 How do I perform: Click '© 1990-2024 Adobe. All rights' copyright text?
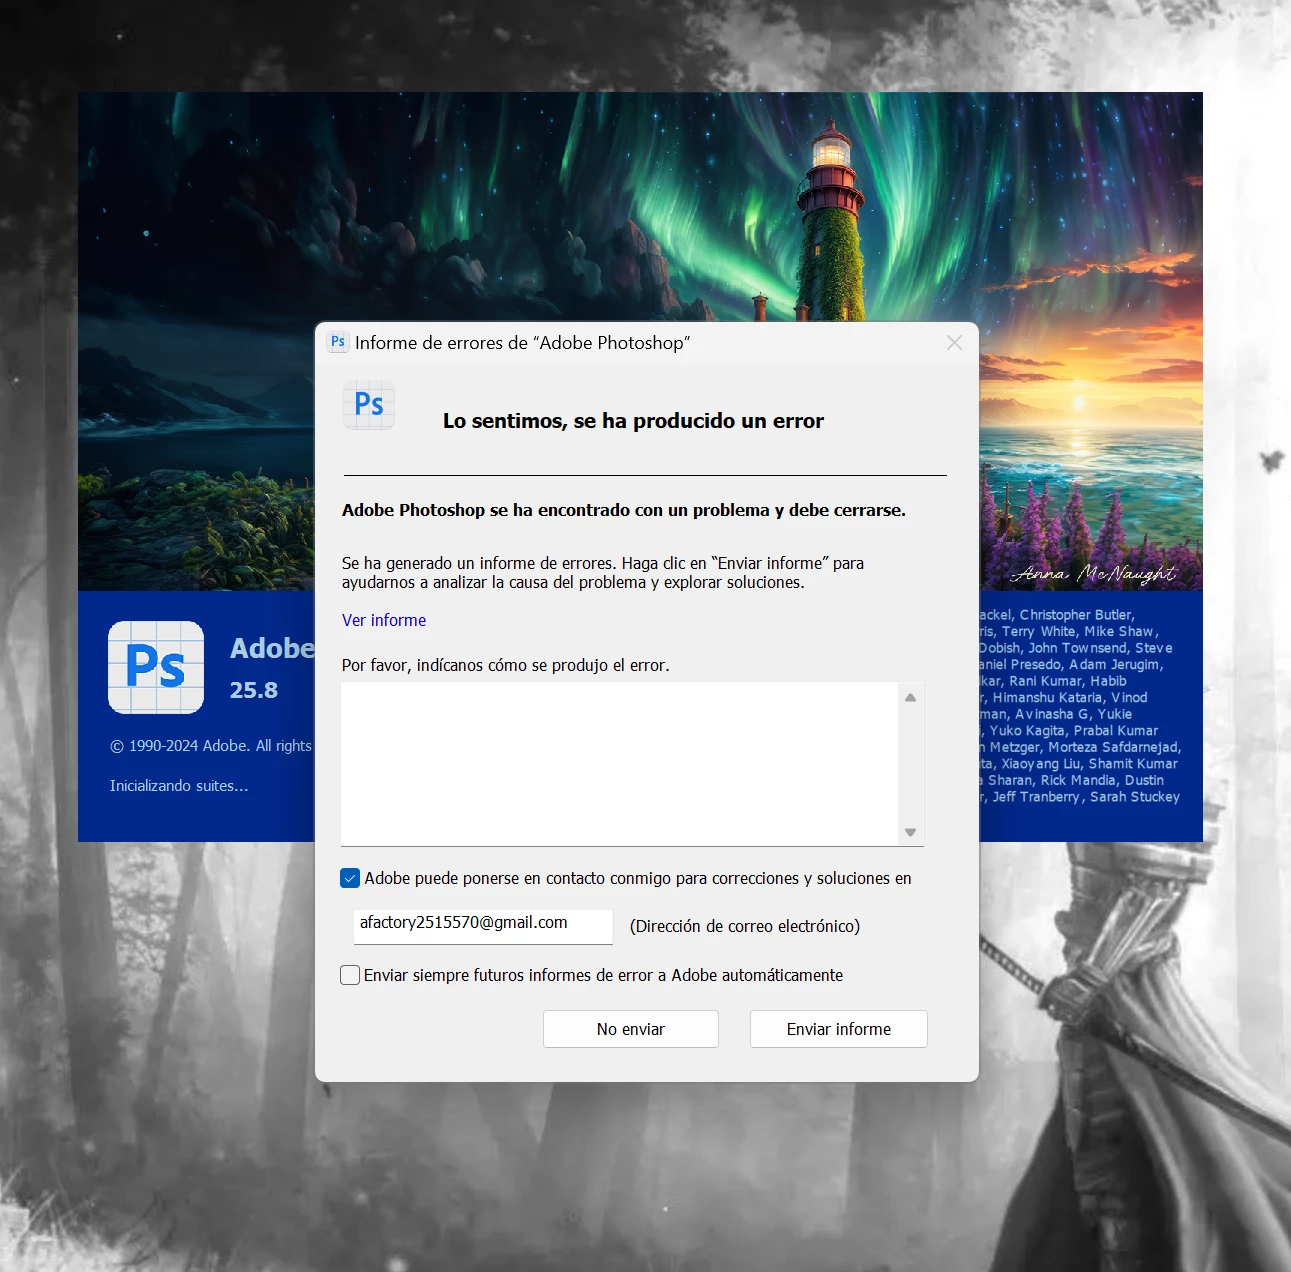211,746
